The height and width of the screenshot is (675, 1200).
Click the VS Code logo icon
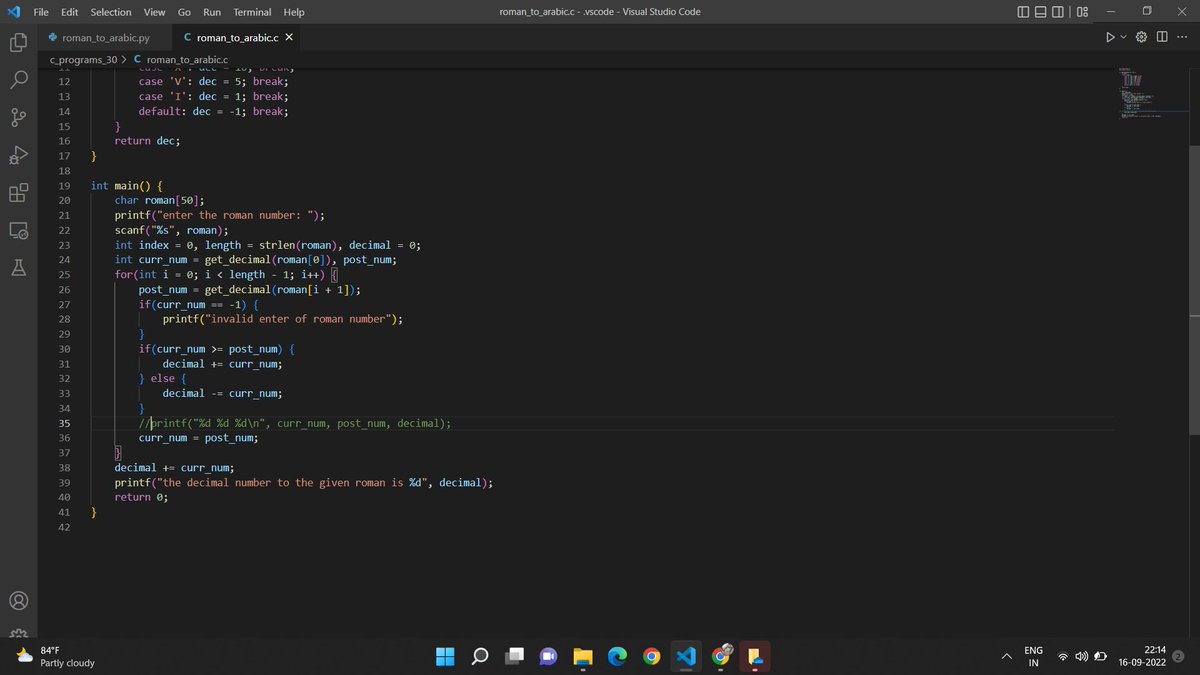click(14, 12)
